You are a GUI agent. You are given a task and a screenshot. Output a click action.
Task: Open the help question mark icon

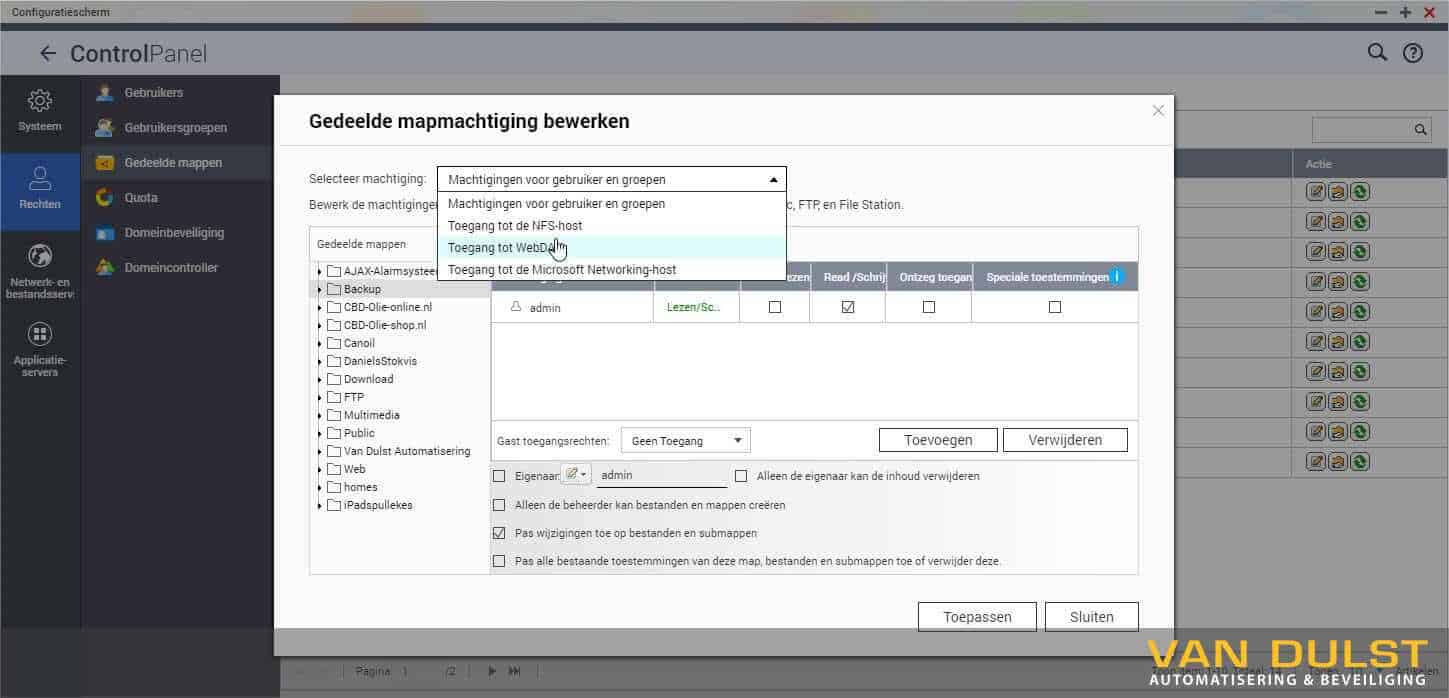(1412, 54)
